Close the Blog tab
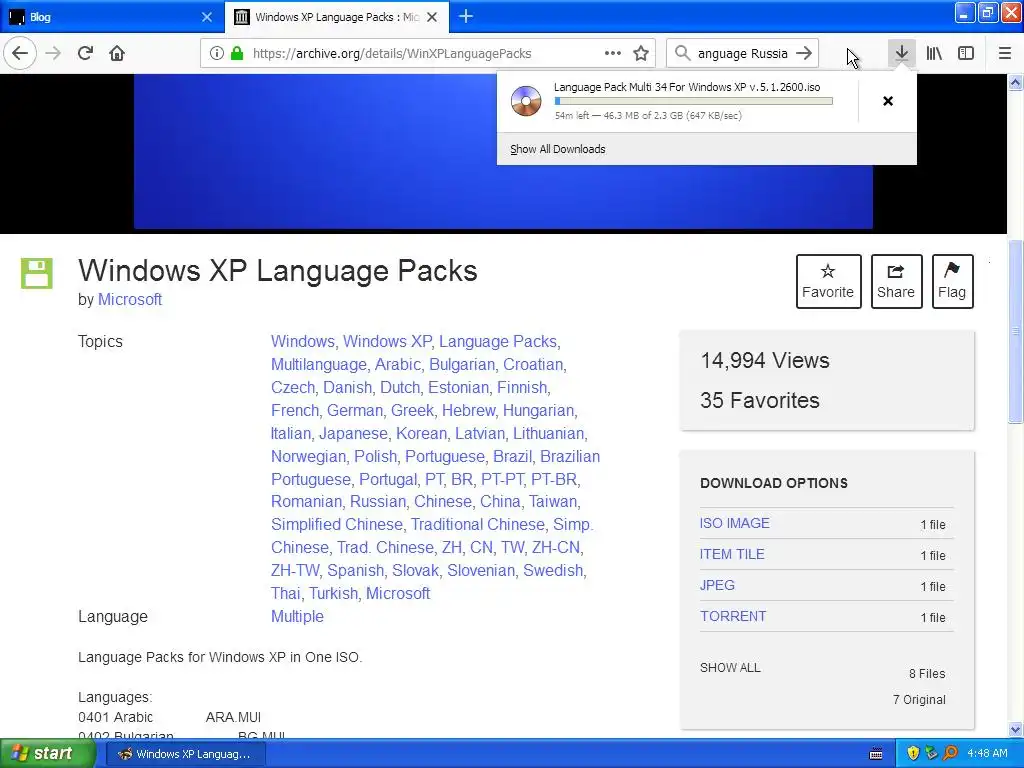The image size is (1024, 768). [x=207, y=17]
